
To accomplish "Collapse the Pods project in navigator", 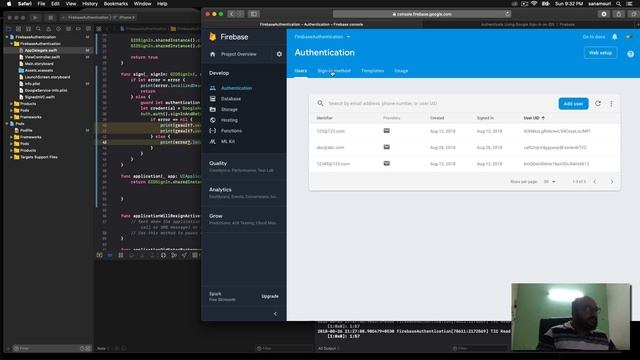I will pyautogui.click(x=7, y=124).
